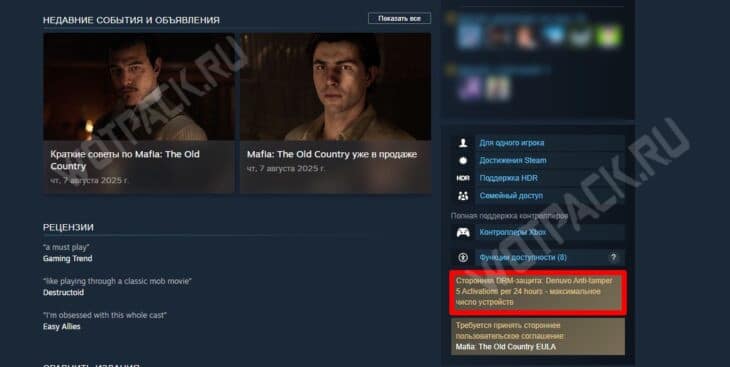Open the 'Mafia: The Old Country EULA' link
Image resolution: width=730 pixels, height=367 pixels.
[x=506, y=347]
